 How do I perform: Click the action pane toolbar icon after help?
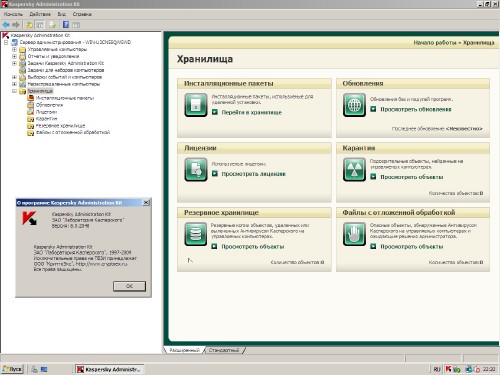click(x=76, y=25)
